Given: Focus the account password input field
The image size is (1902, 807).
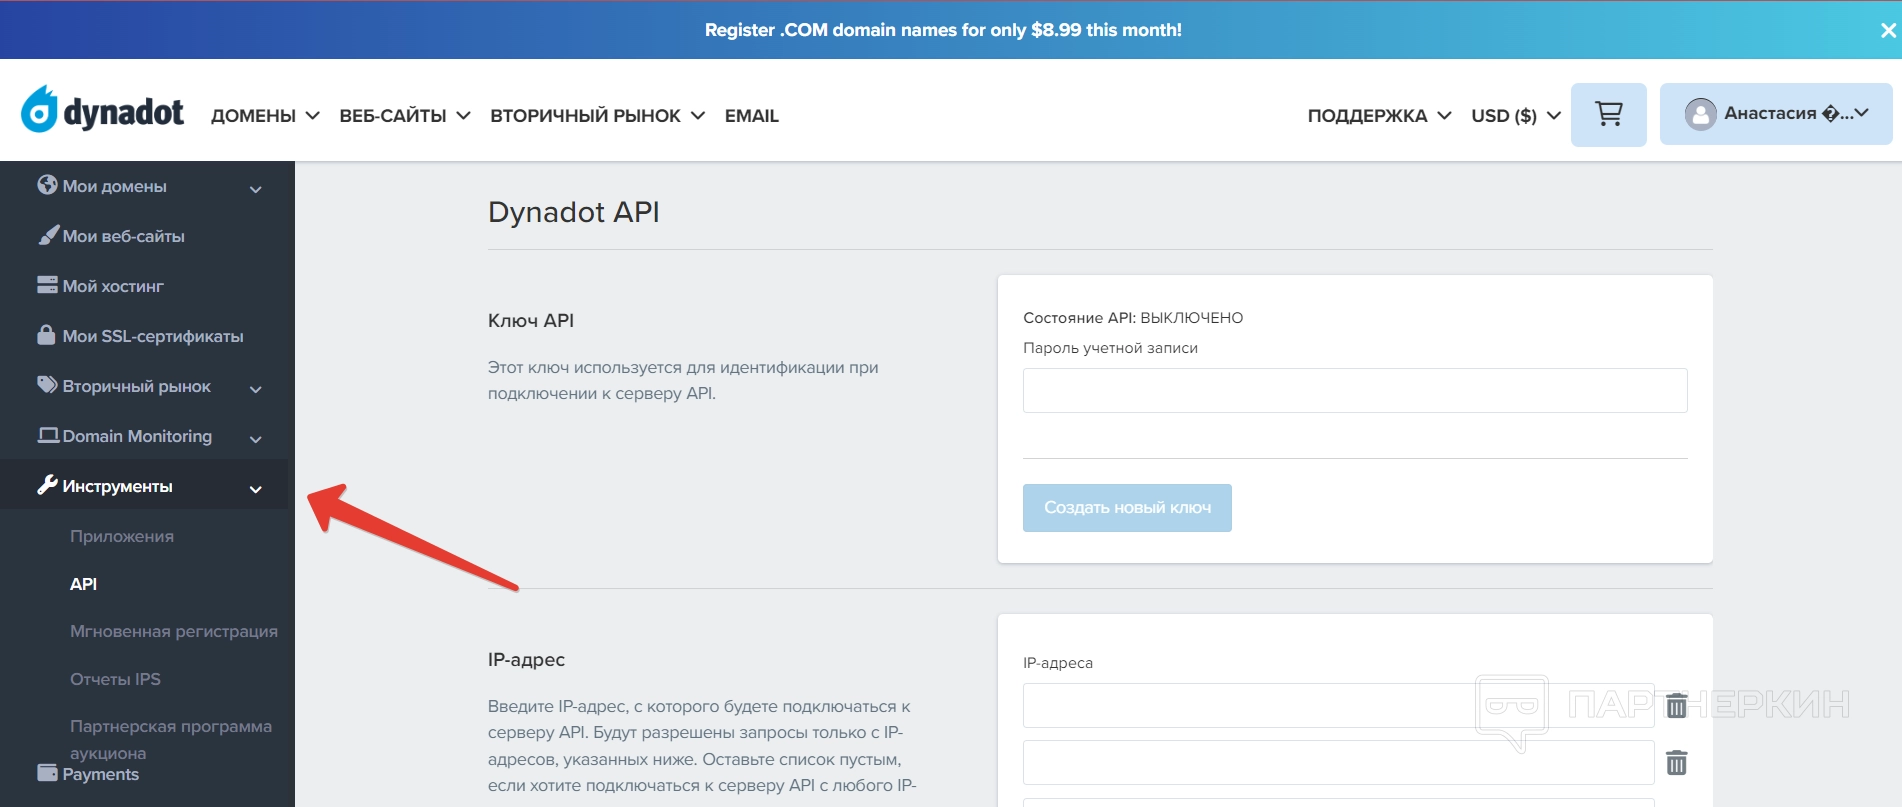Looking at the screenshot, I should [1354, 390].
